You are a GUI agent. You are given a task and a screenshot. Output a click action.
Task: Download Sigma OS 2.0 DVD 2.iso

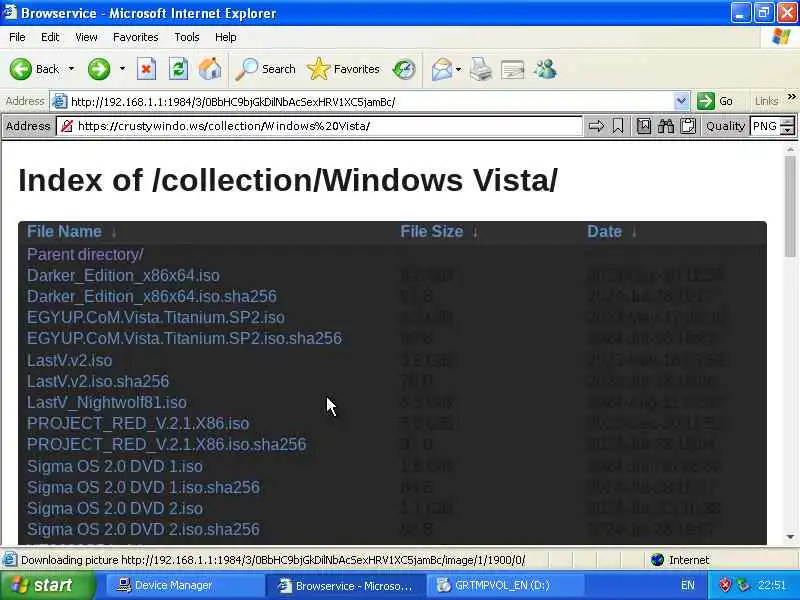pyautogui.click(x=115, y=508)
